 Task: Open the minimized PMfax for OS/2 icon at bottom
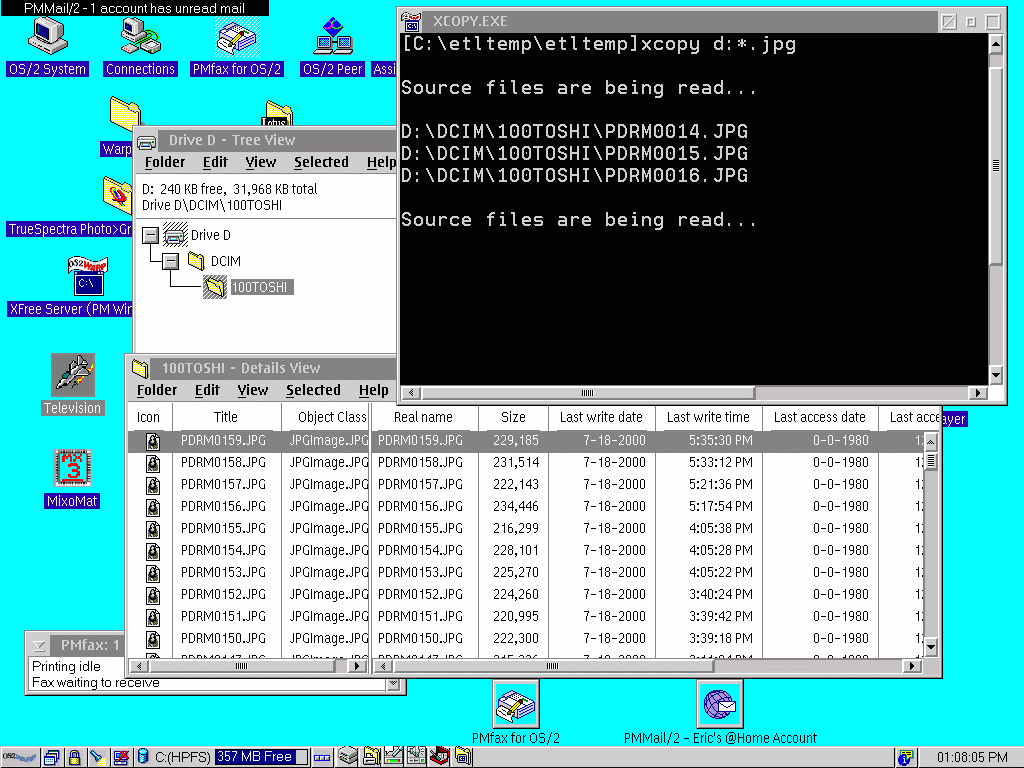516,705
